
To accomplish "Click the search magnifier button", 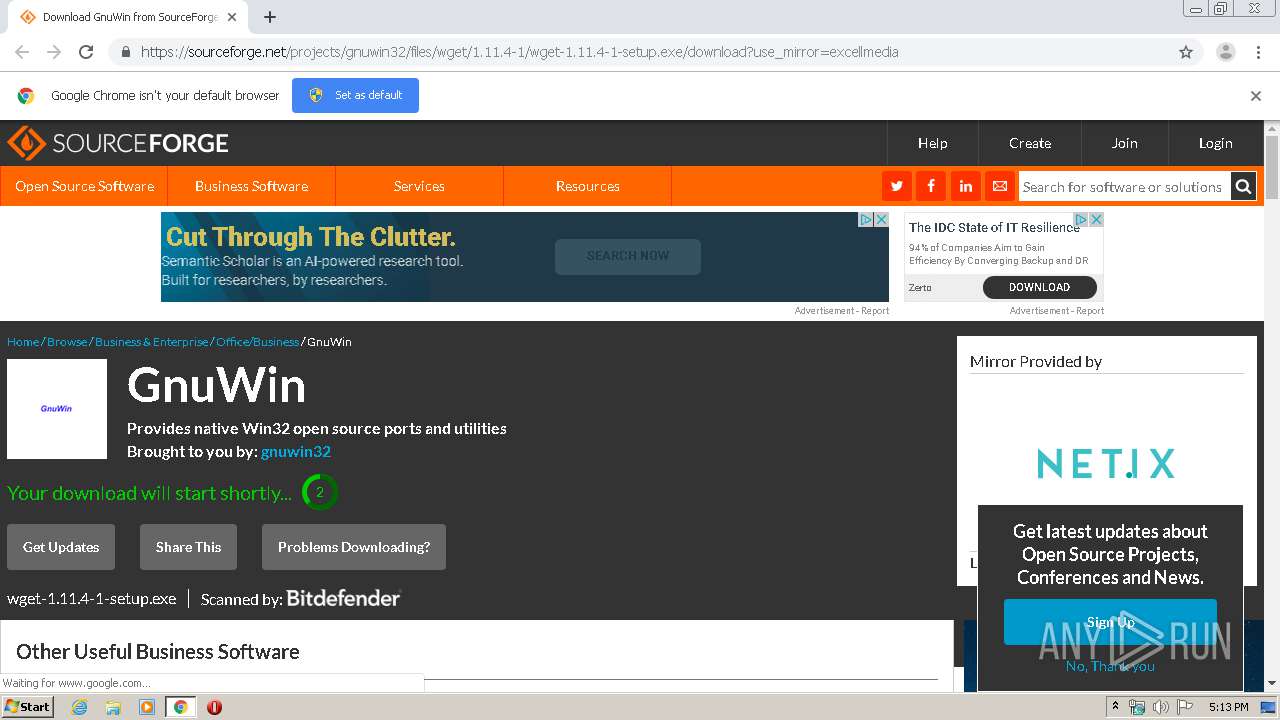I will [1243, 186].
